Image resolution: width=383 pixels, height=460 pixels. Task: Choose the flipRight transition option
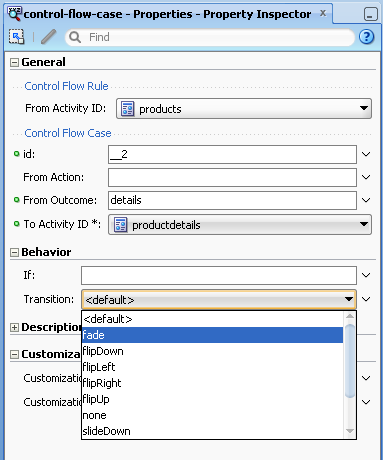point(212,383)
